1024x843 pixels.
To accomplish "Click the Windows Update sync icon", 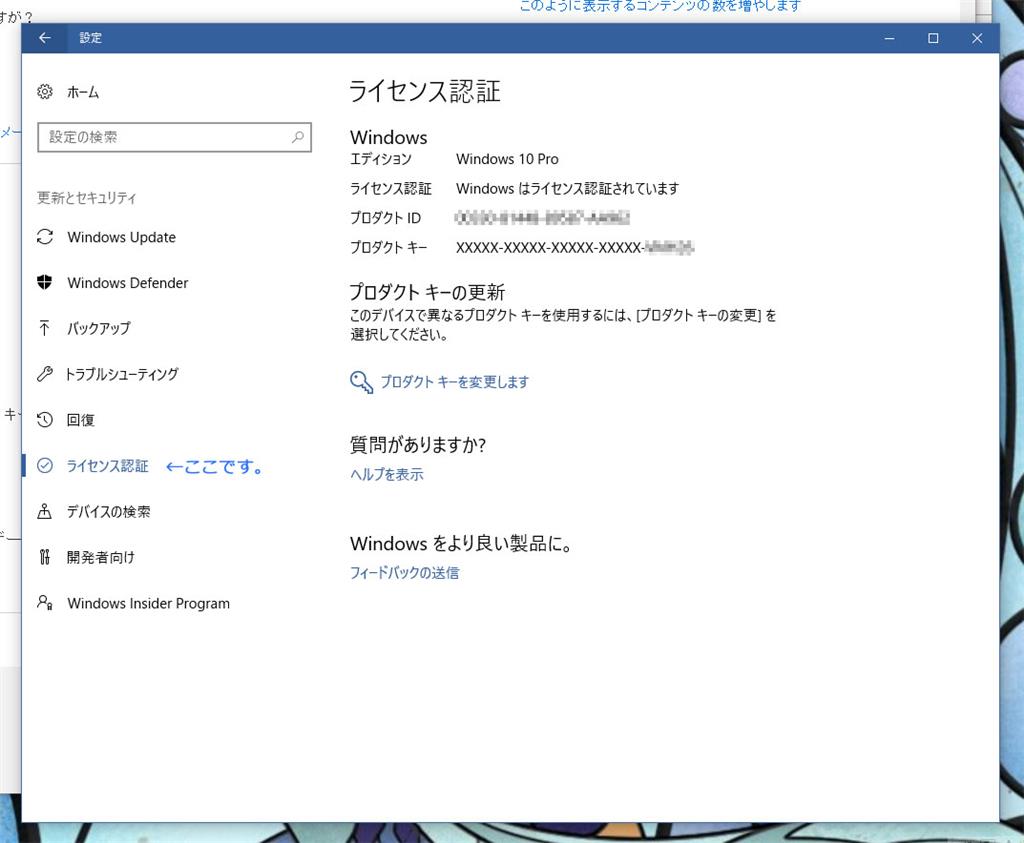I will click(x=44, y=236).
